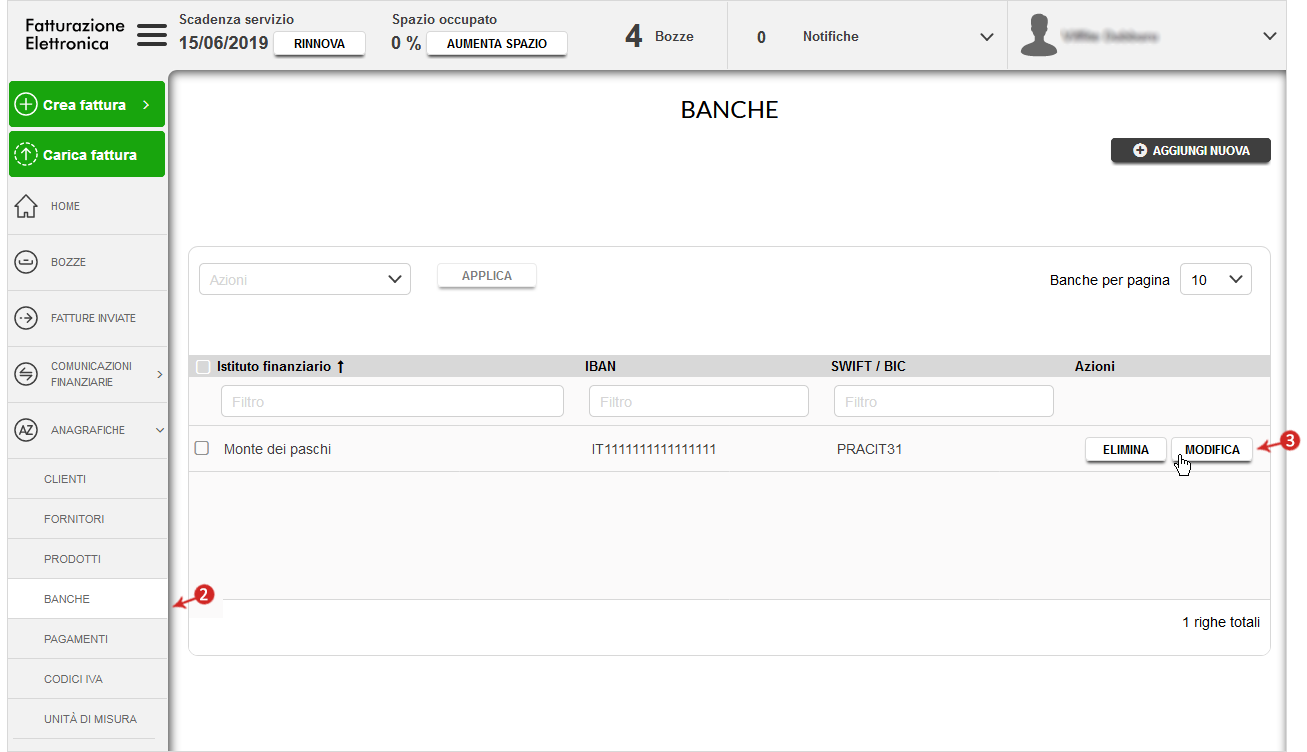Click the user avatar icon
Image resolution: width=1307 pixels, height=752 pixels.
[x=1039, y=35]
